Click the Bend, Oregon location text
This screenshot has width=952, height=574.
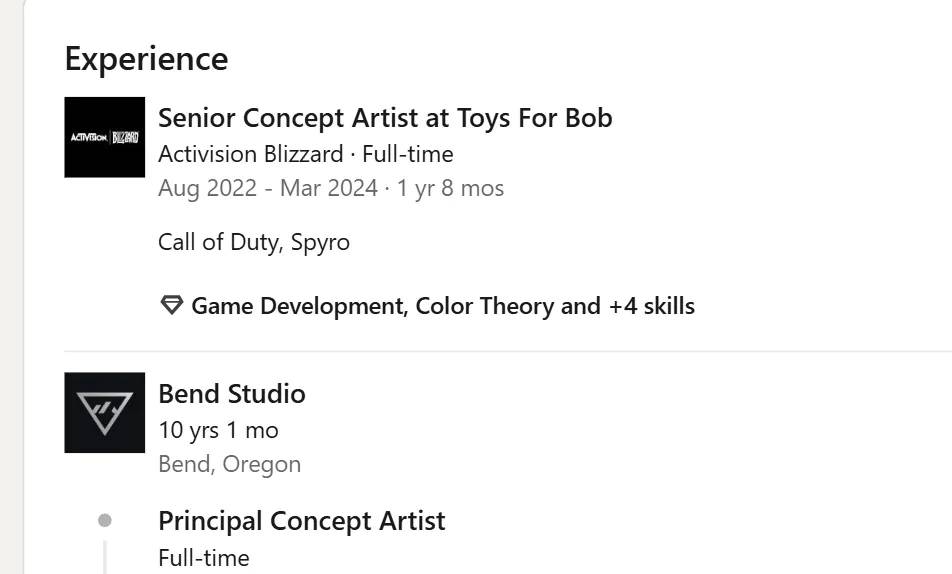229,464
